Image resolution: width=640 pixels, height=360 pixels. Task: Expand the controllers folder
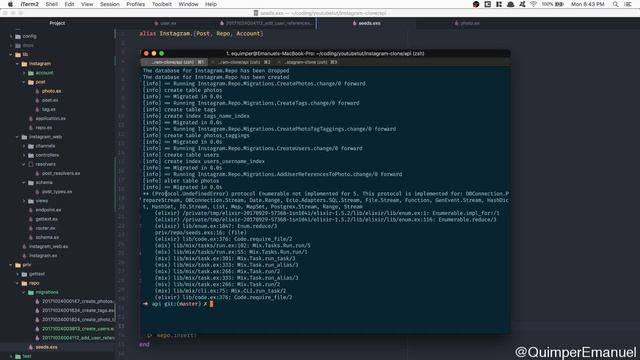pyautogui.click(x=24, y=155)
